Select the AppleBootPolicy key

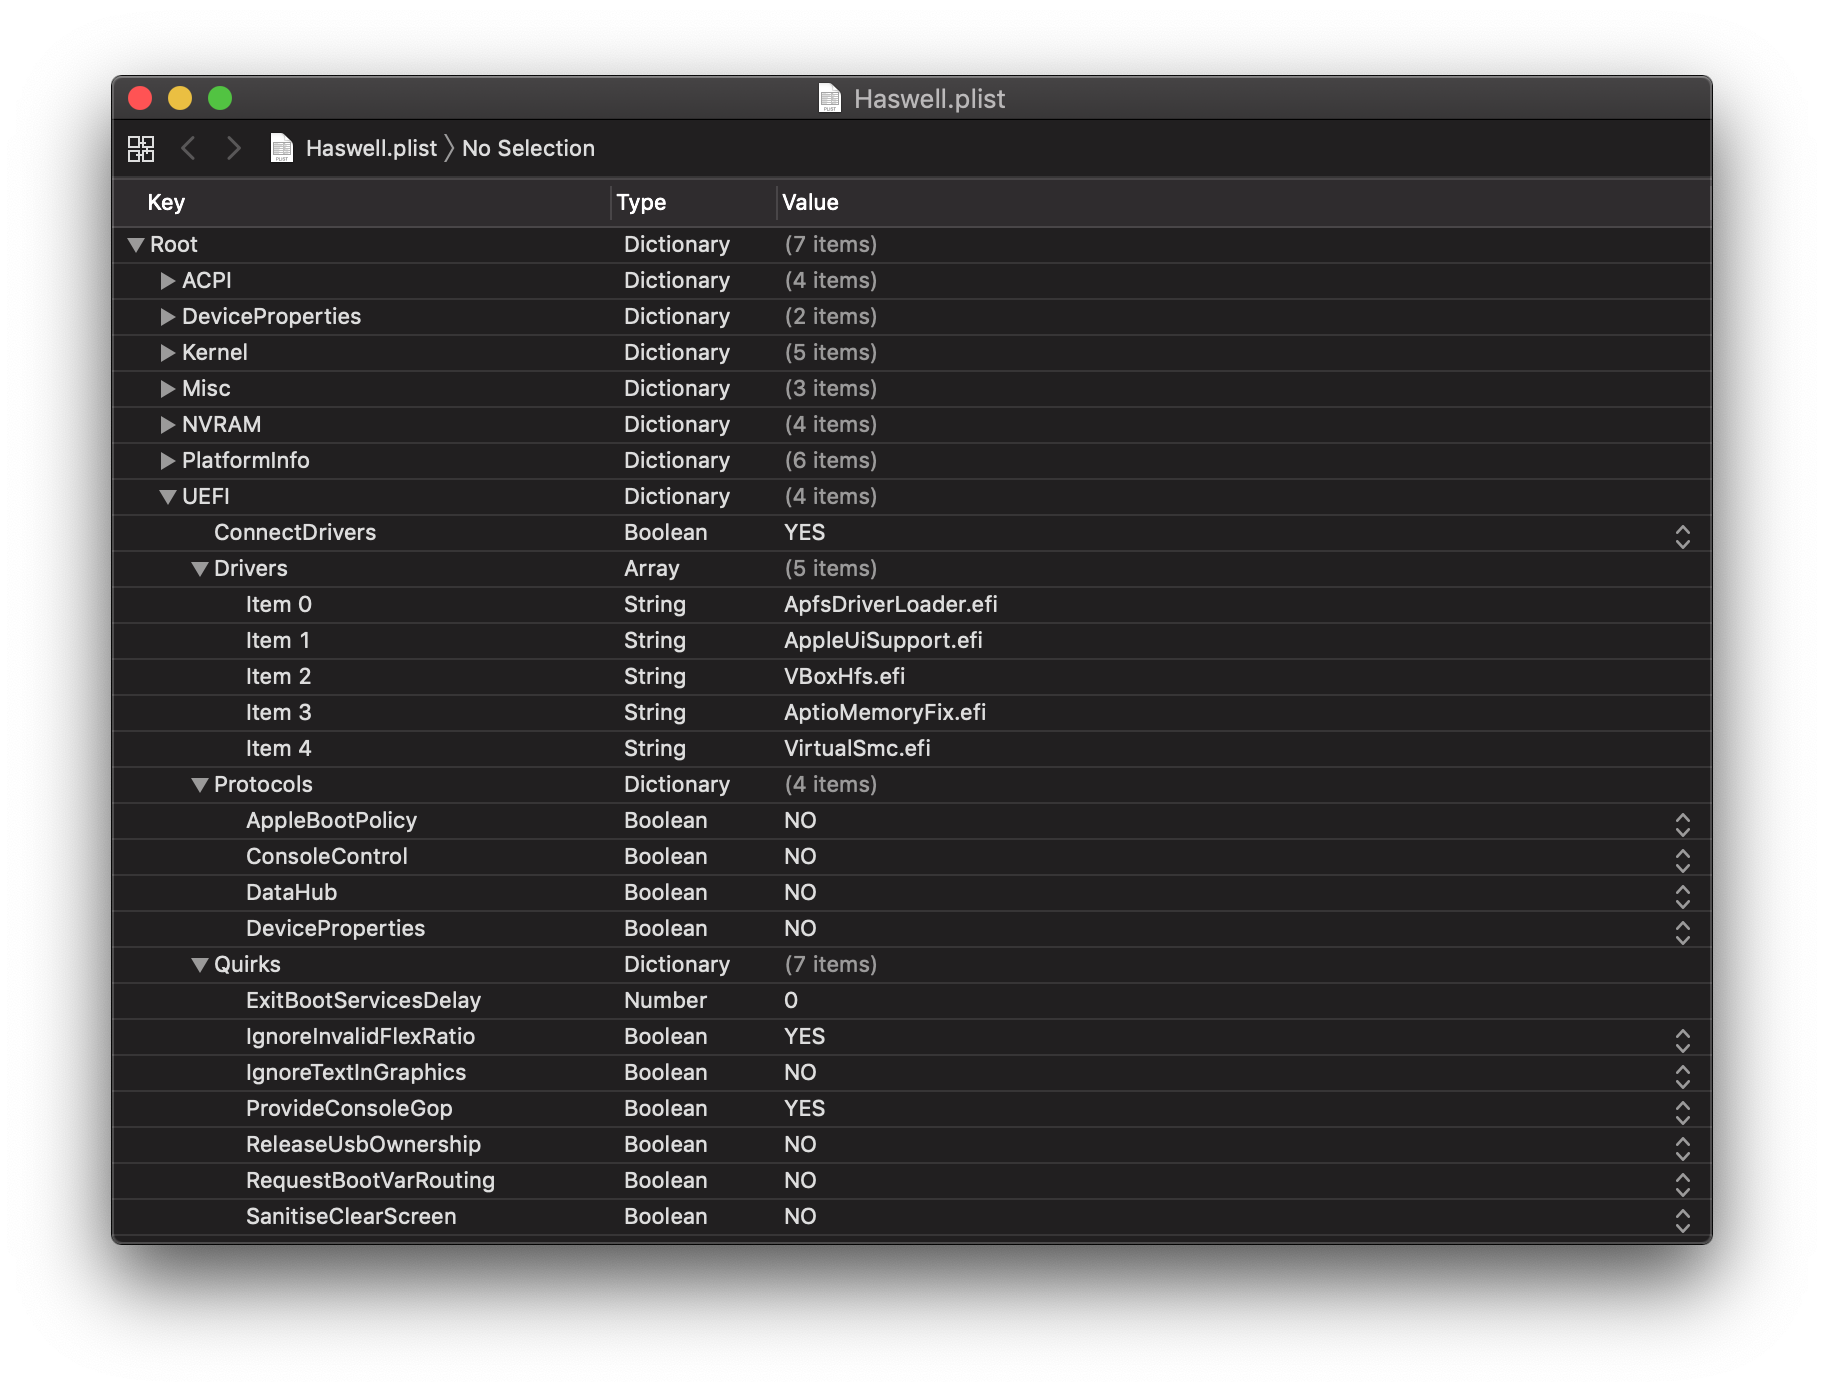point(331,821)
